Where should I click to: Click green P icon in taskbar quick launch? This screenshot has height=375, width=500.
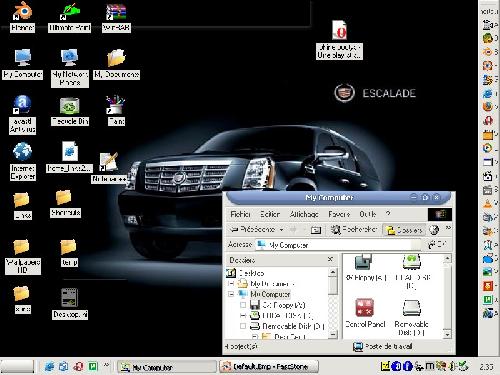[x=93, y=367]
